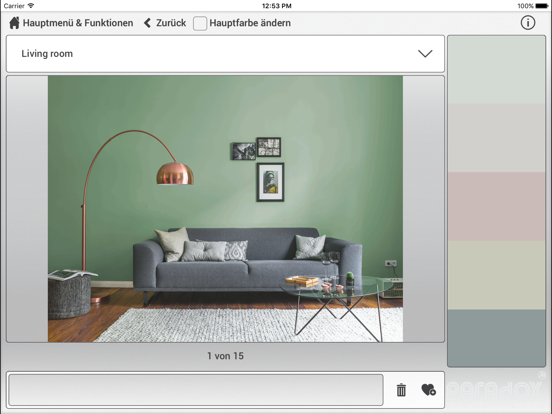Add to favorites with heart-plus icon
Image resolution: width=552 pixels, height=414 pixels.
(x=428, y=390)
